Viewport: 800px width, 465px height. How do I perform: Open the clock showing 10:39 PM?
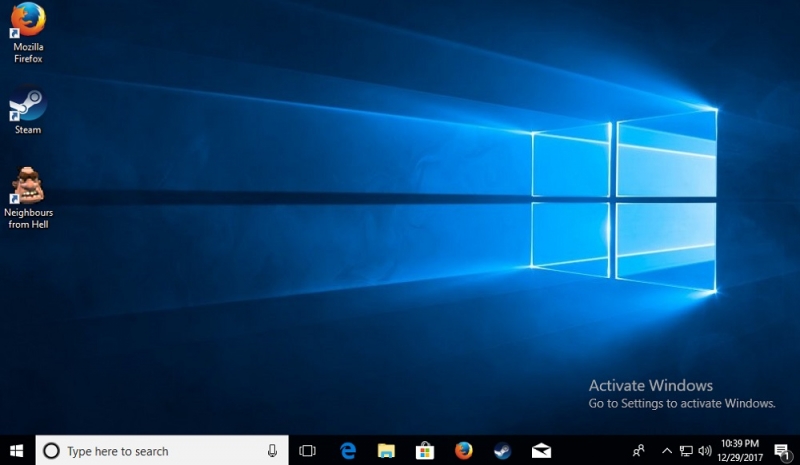[x=740, y=450]
